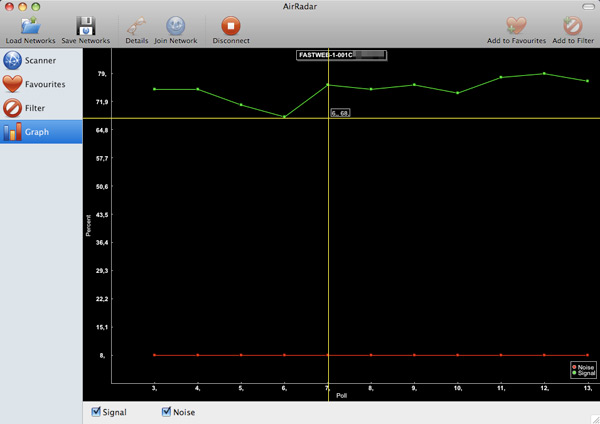600x424 pixels.
Task: Open the Favourites section in sidebar
Action: click(x=41, y=84)
